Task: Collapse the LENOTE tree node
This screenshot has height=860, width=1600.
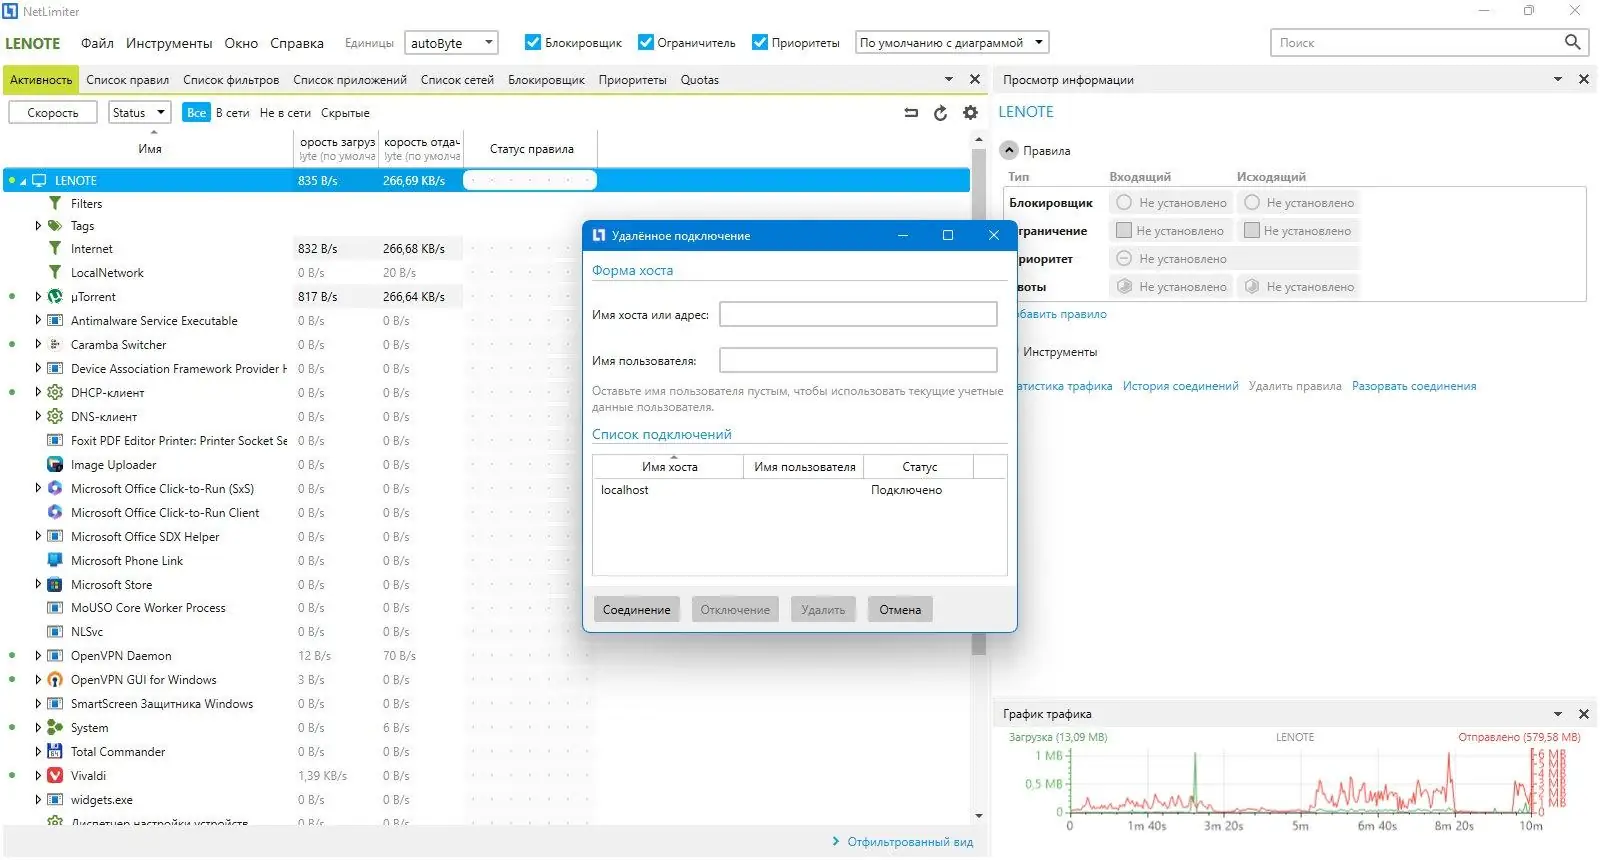Action: point(23,181)
